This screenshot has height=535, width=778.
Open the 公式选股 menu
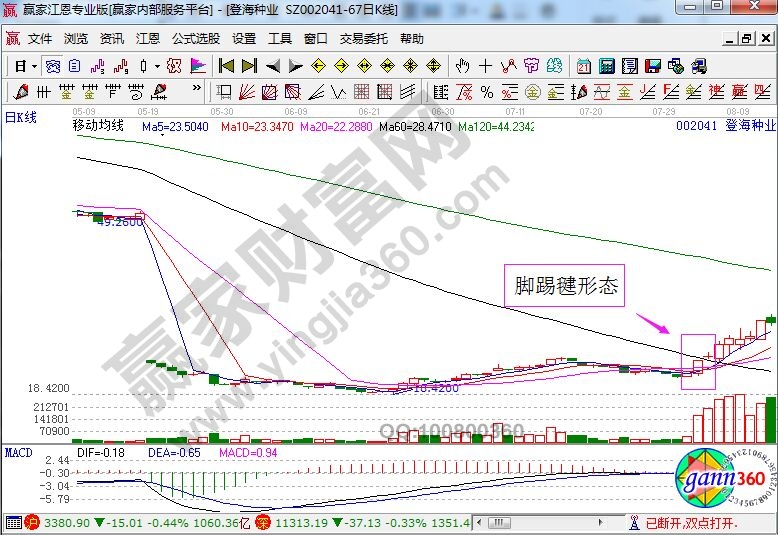pos(195,39)
